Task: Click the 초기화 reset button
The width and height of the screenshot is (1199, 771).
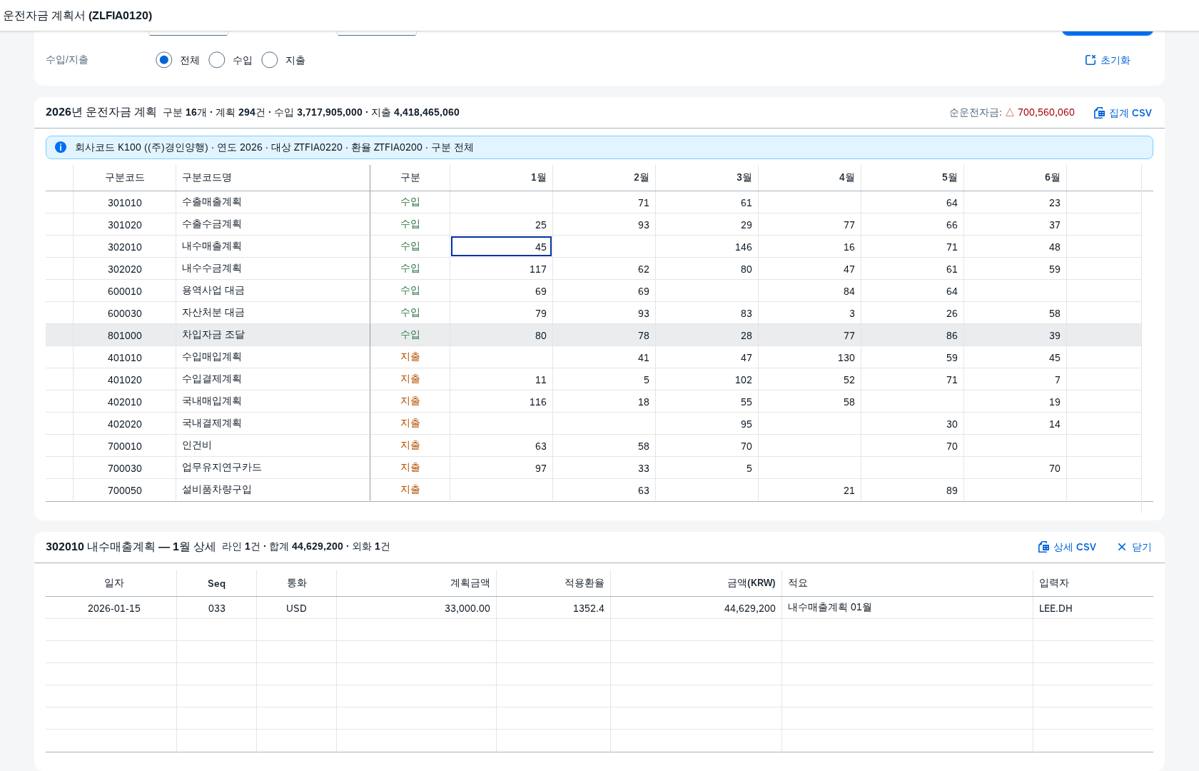Action: [1107, 60]
